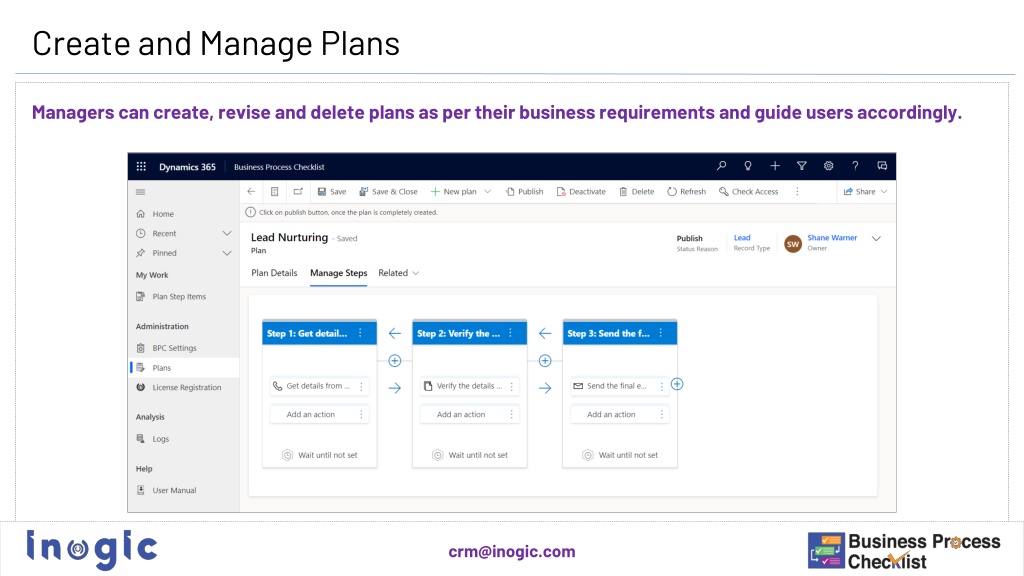Click right arrow between Step 2 and 3
This screenshot has width=1024, height=576.
pos(545,388)
